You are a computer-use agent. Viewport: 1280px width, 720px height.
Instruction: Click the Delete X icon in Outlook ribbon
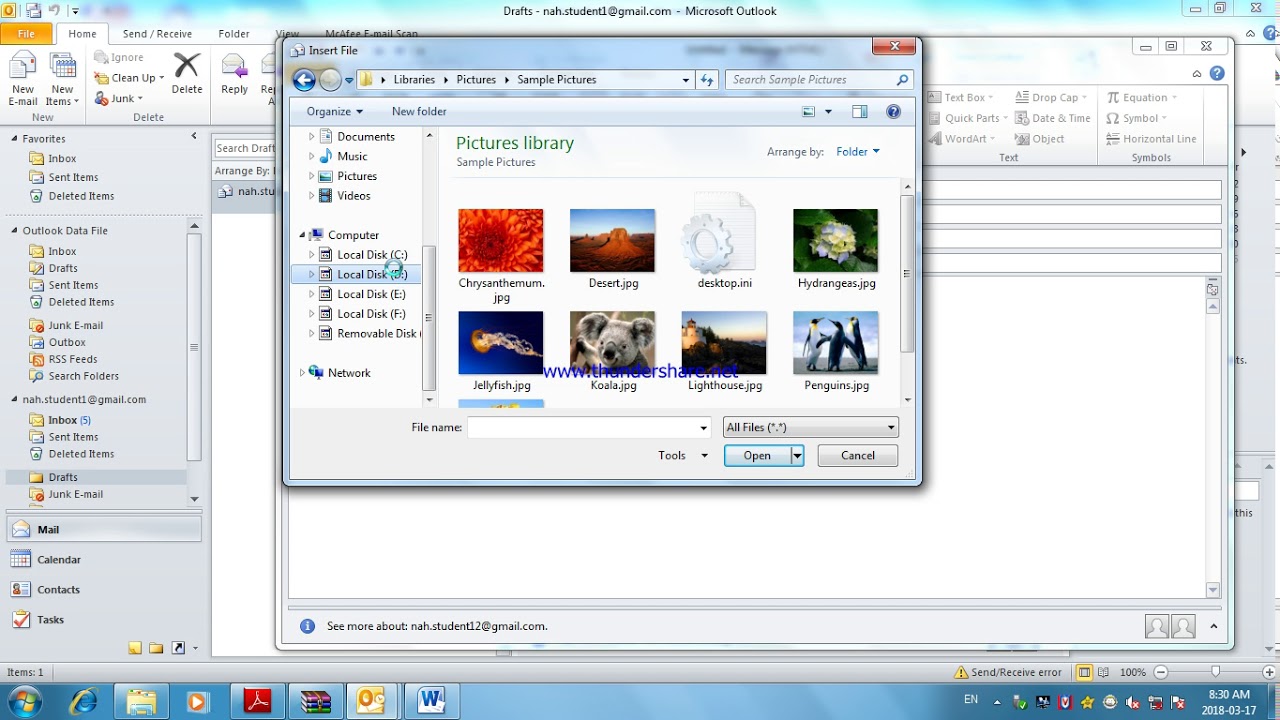coord(186,66)
